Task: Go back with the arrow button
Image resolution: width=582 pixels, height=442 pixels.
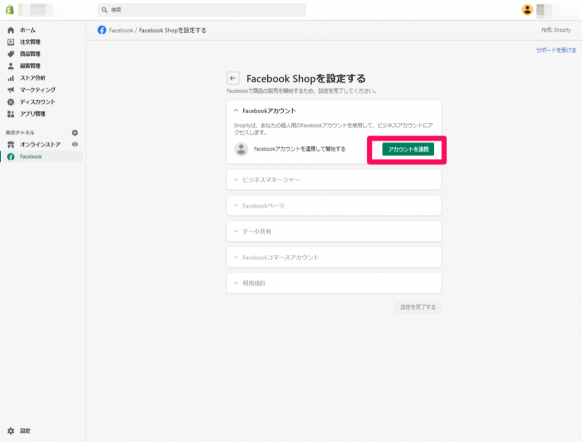Action: click(x=233, y=78)
